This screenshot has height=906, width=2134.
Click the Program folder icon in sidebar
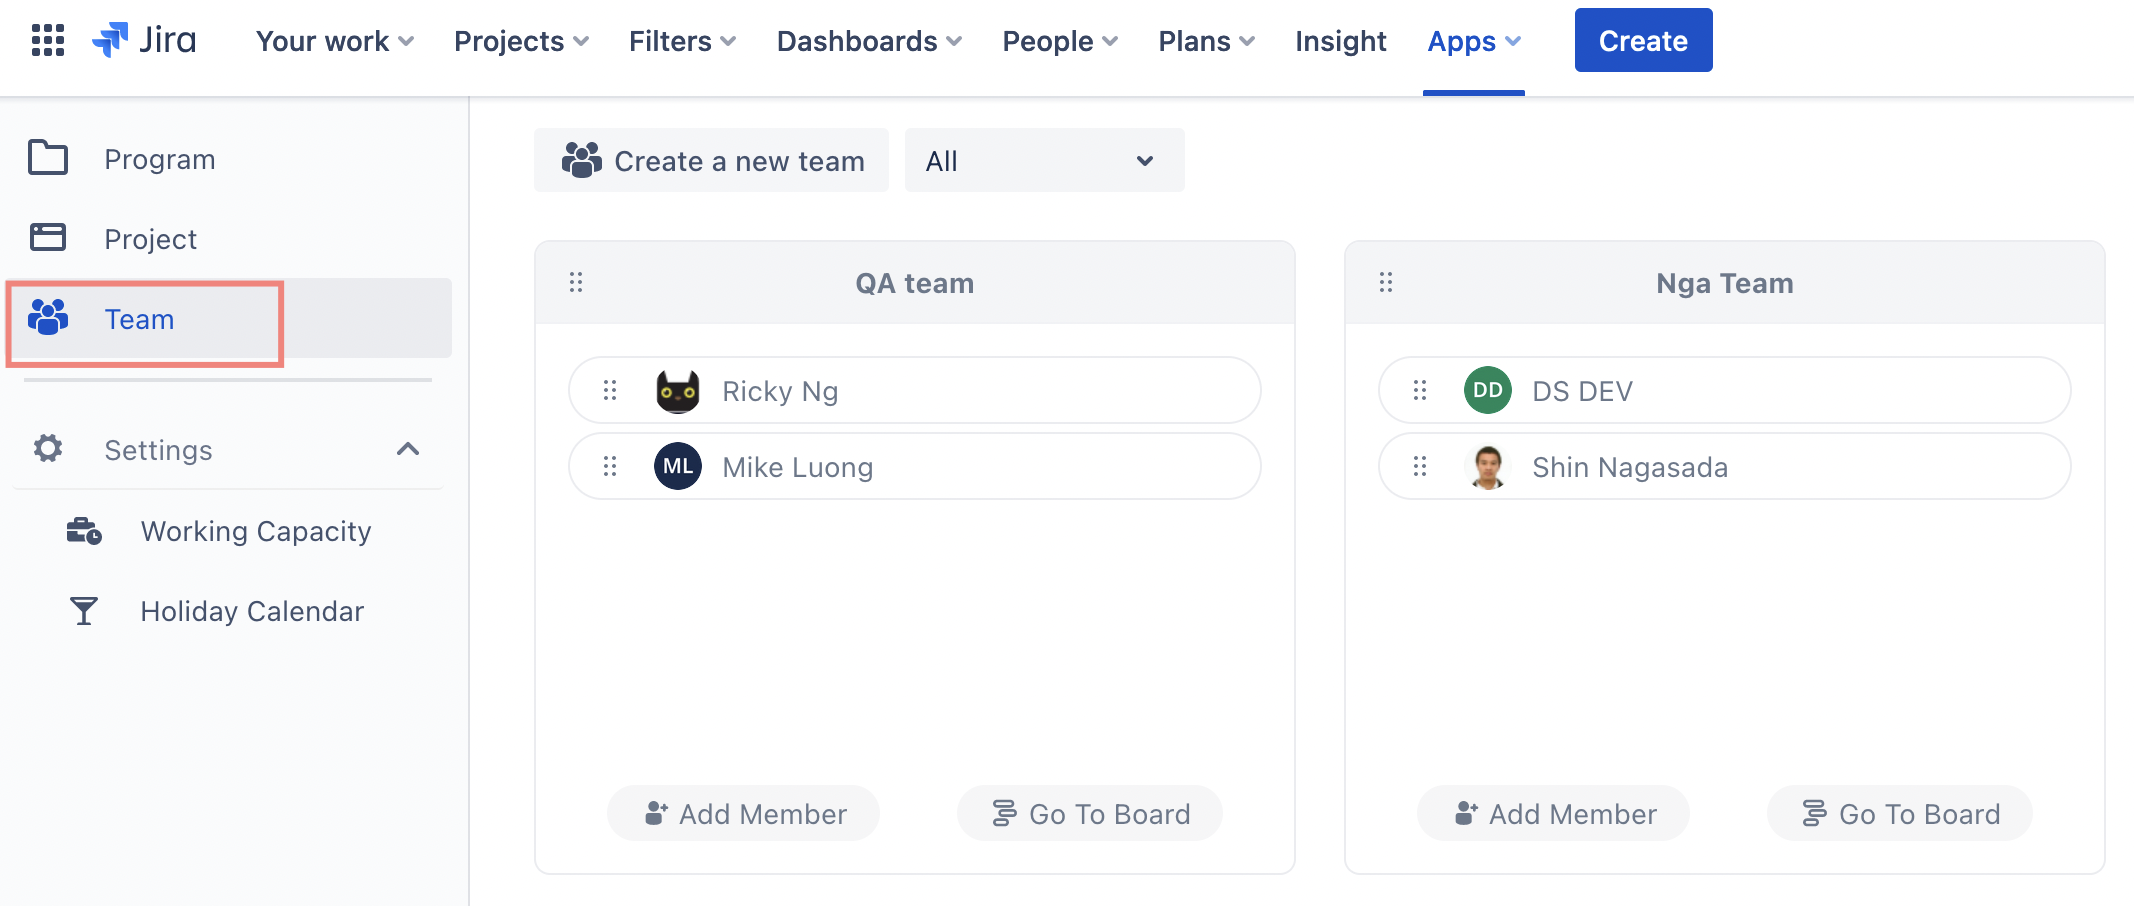[48, 158]
